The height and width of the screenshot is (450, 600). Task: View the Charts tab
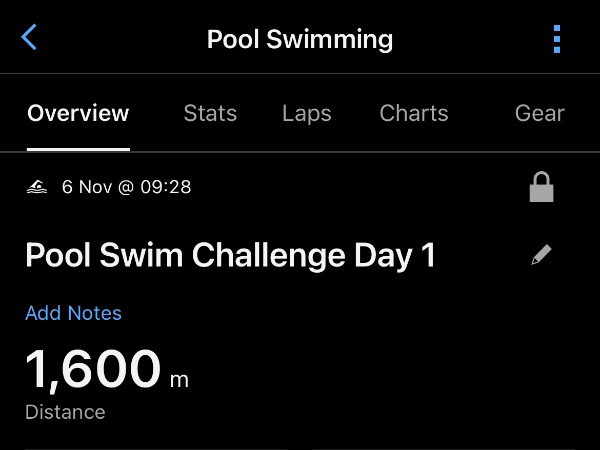click(x=414, y=113)
